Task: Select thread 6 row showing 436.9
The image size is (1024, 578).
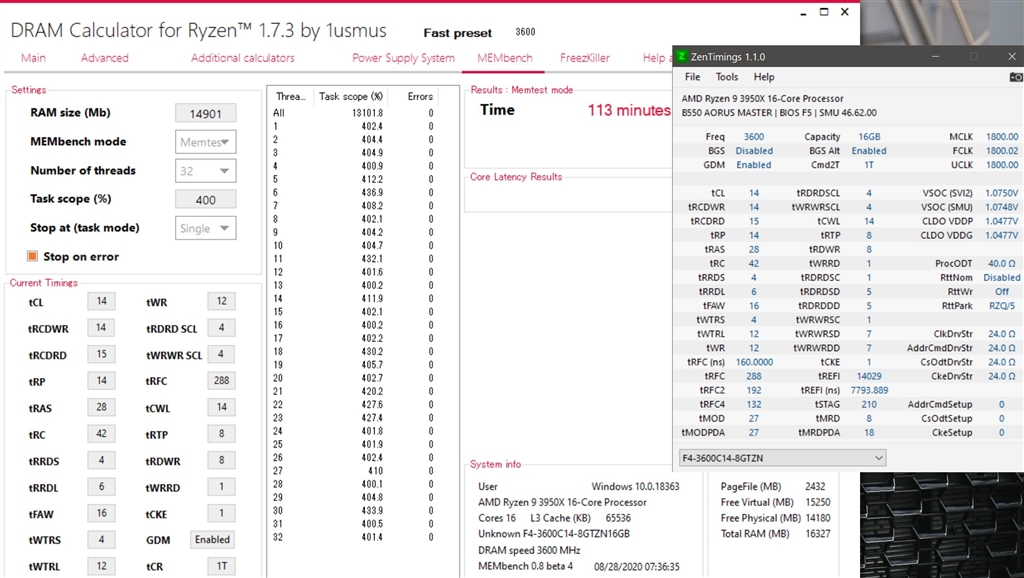Action: coord(353,193)
